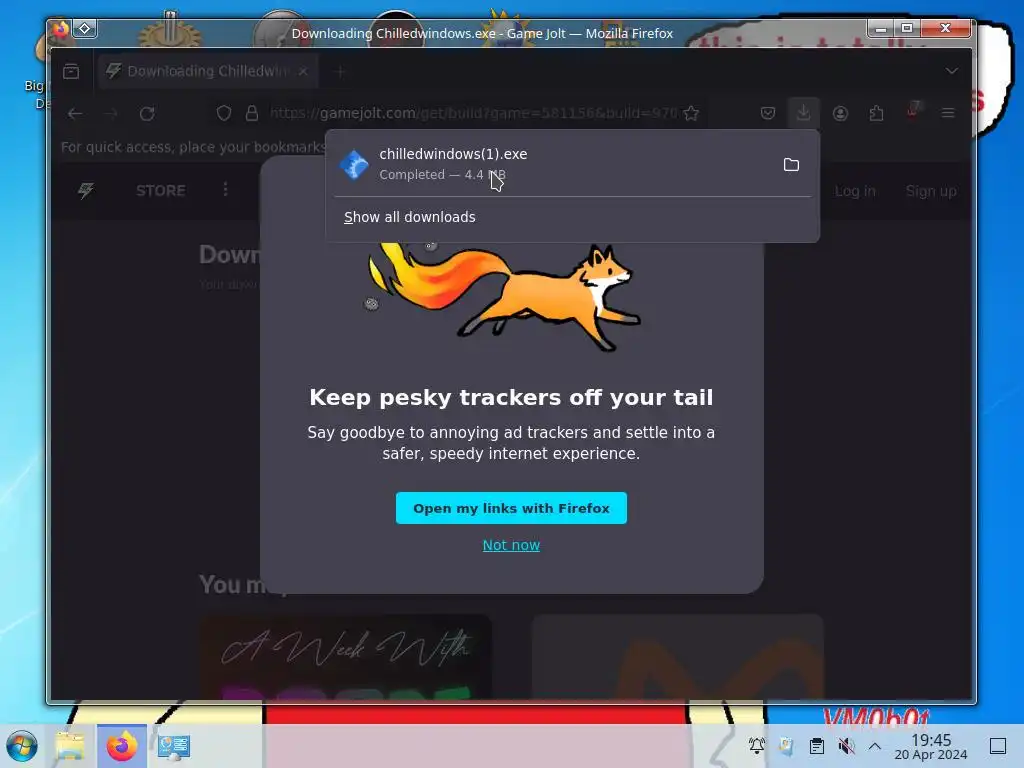This screenshot has width=1024, height=768.
Task: Open the 19:45 clock calendar
Action: click(x=931, y=746)
